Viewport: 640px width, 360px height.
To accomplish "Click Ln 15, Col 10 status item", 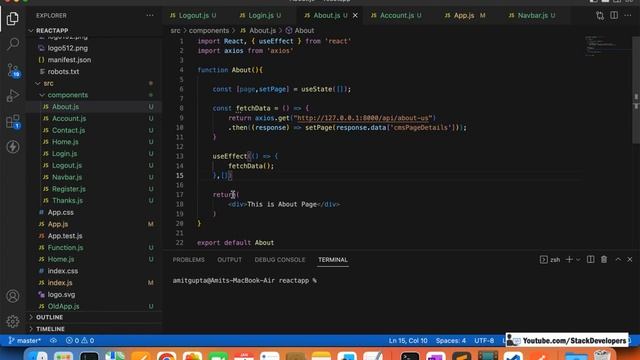I will click(408, 340).
